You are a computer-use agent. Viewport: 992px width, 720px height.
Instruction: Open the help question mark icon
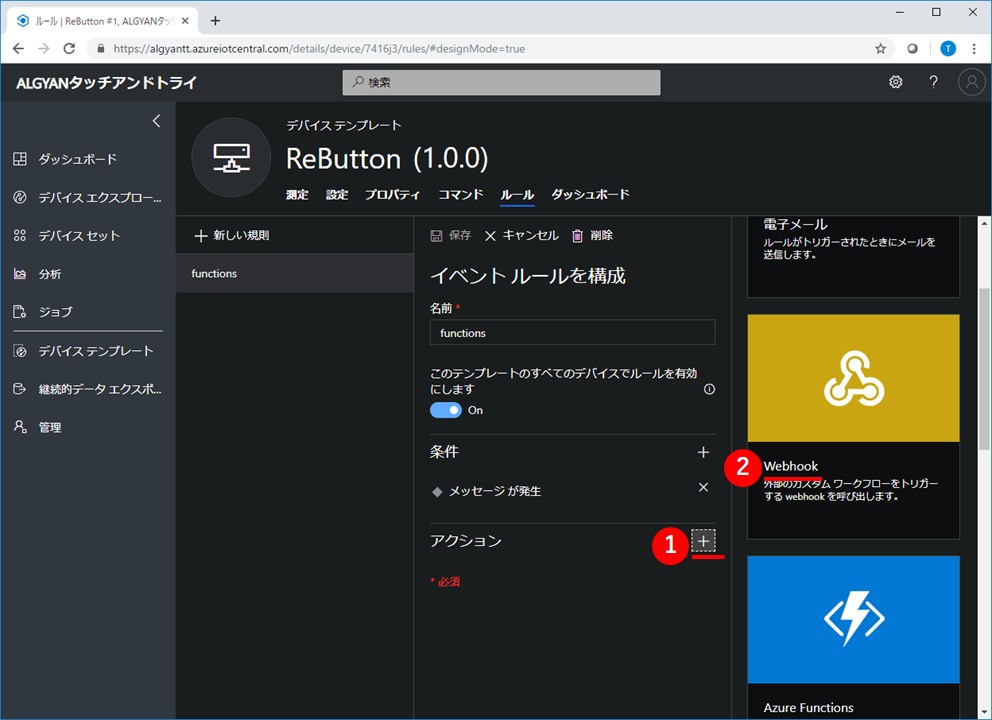(933, 82)
